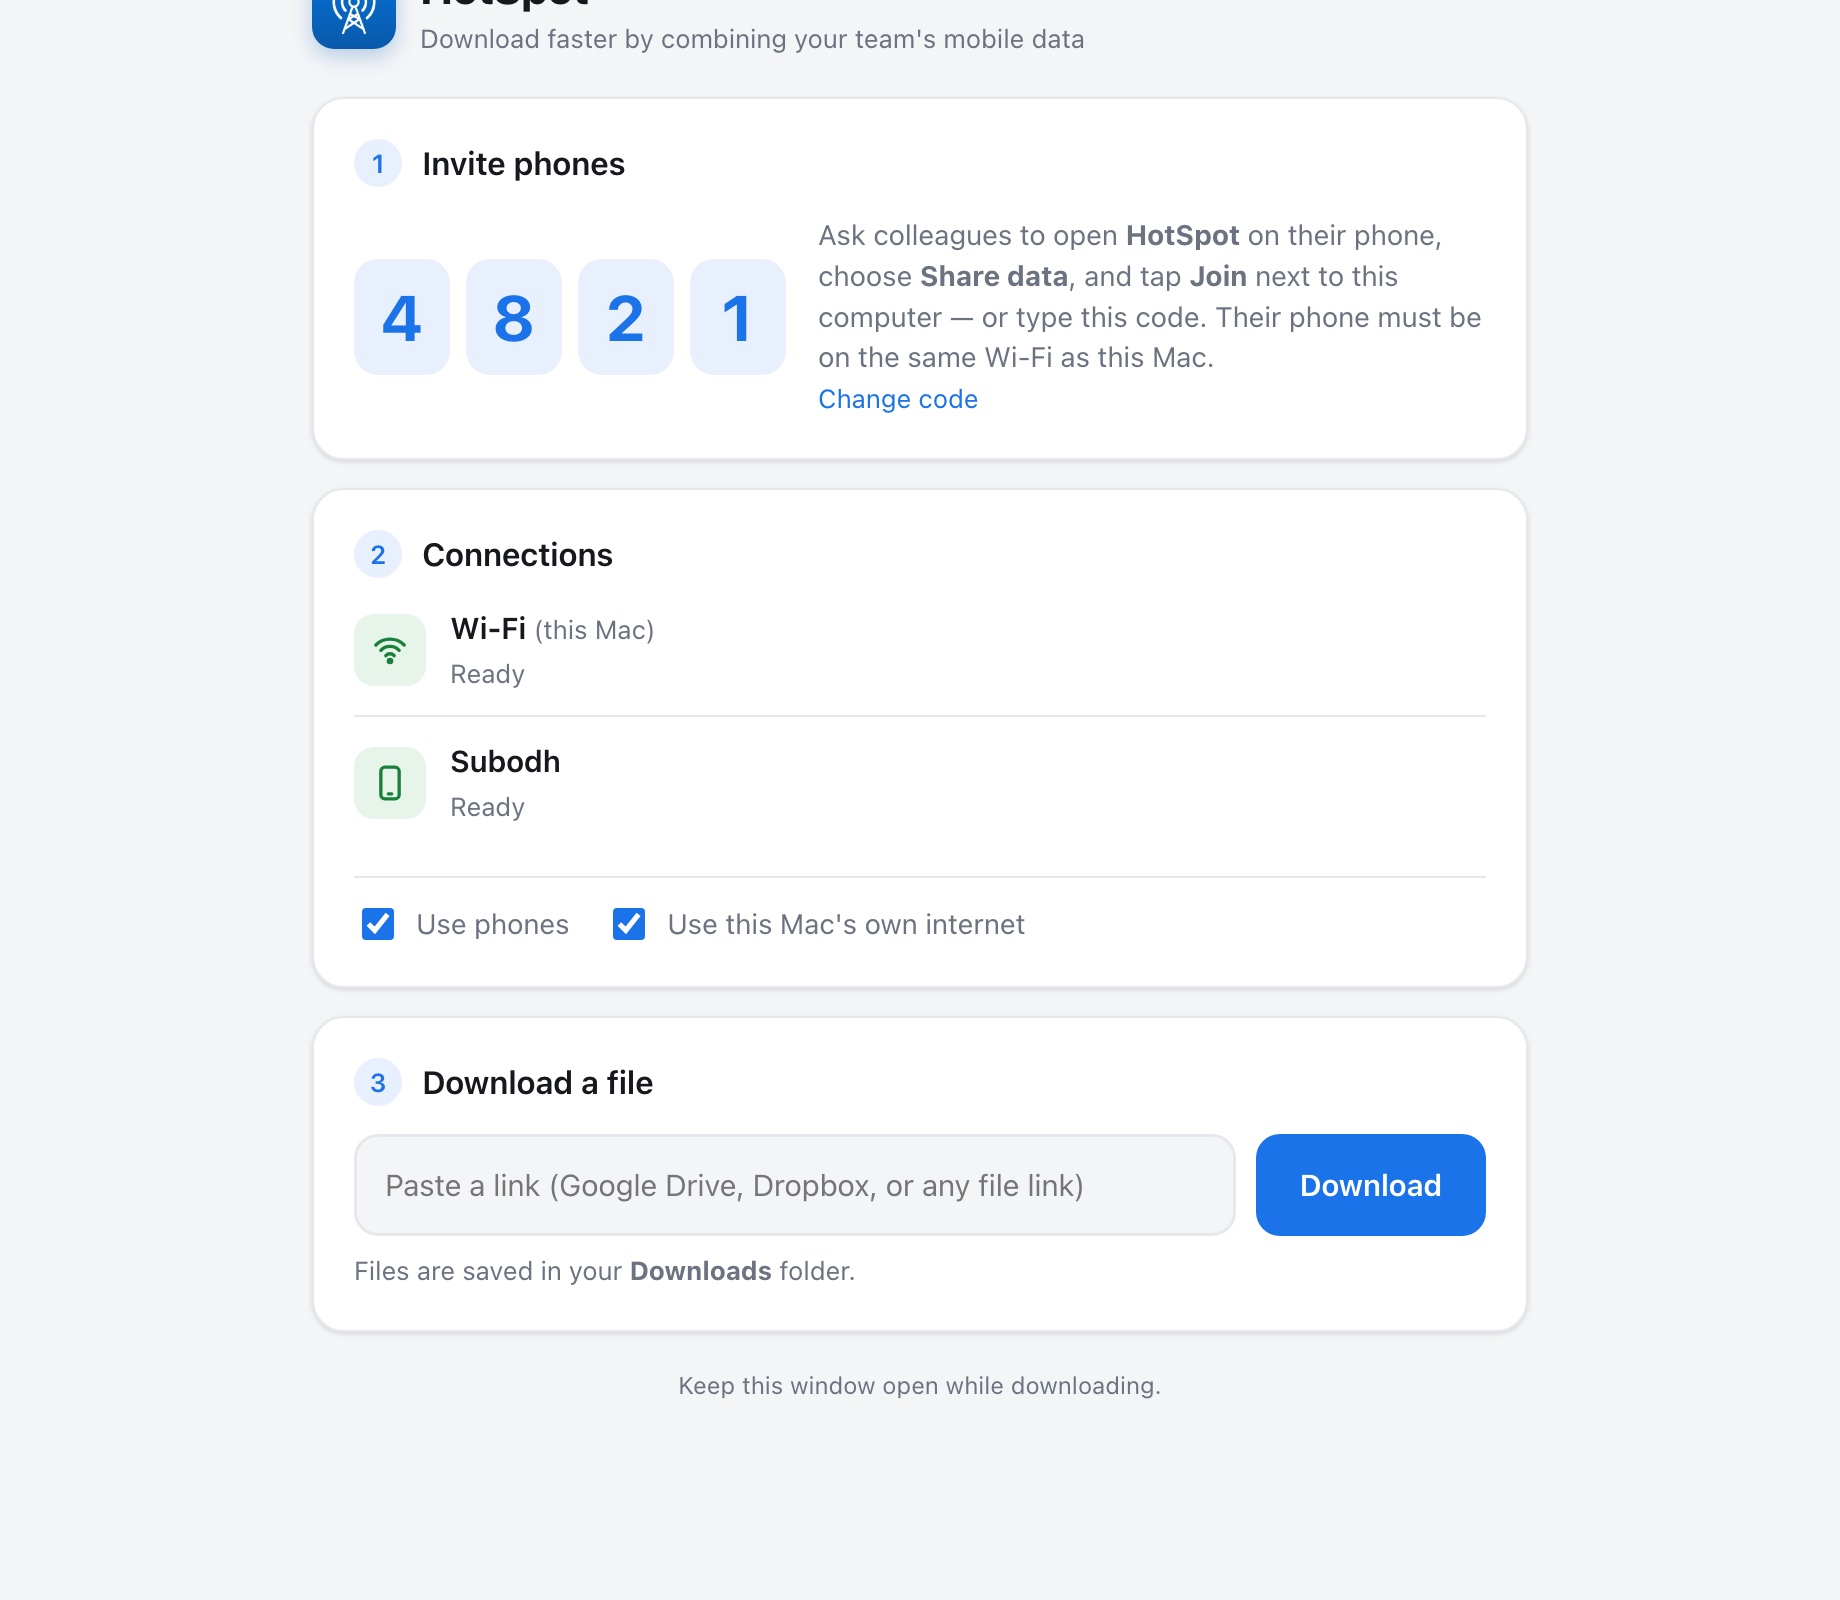Click the Invite phones section heading
The image size is (1840, 1600).
tap(524, 164)
